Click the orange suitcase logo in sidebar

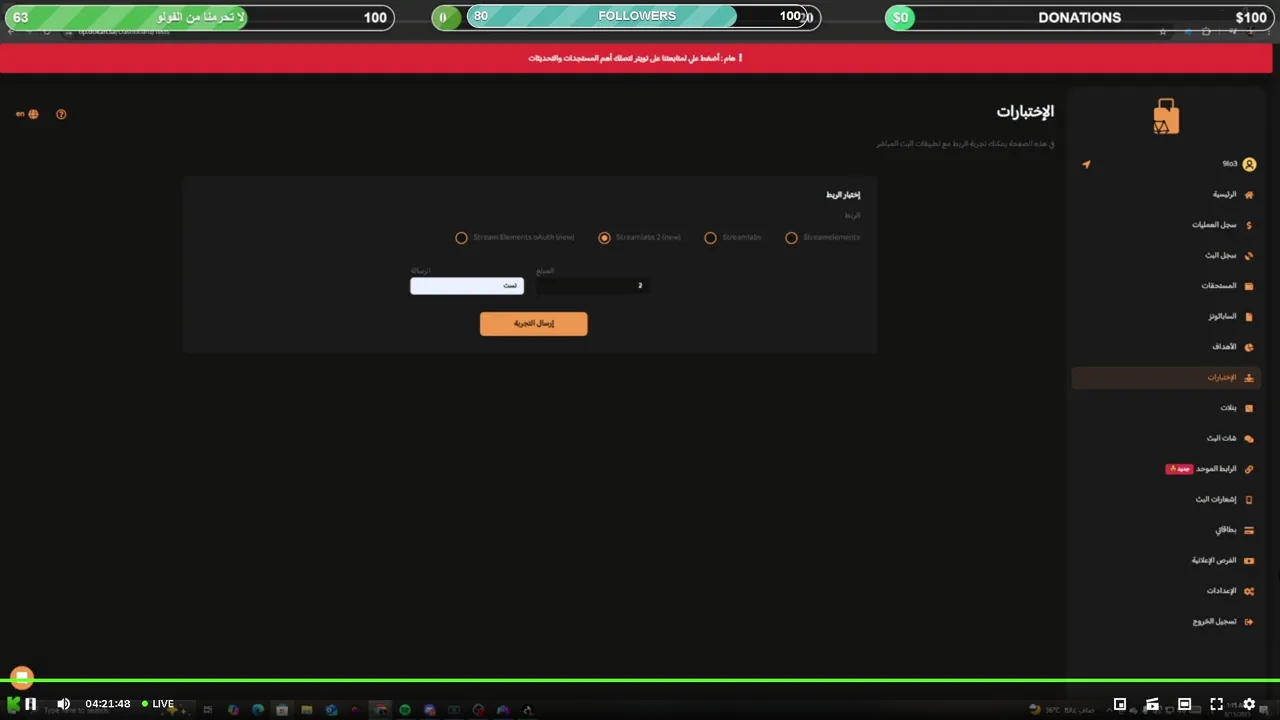click(x=1166, y=116)
